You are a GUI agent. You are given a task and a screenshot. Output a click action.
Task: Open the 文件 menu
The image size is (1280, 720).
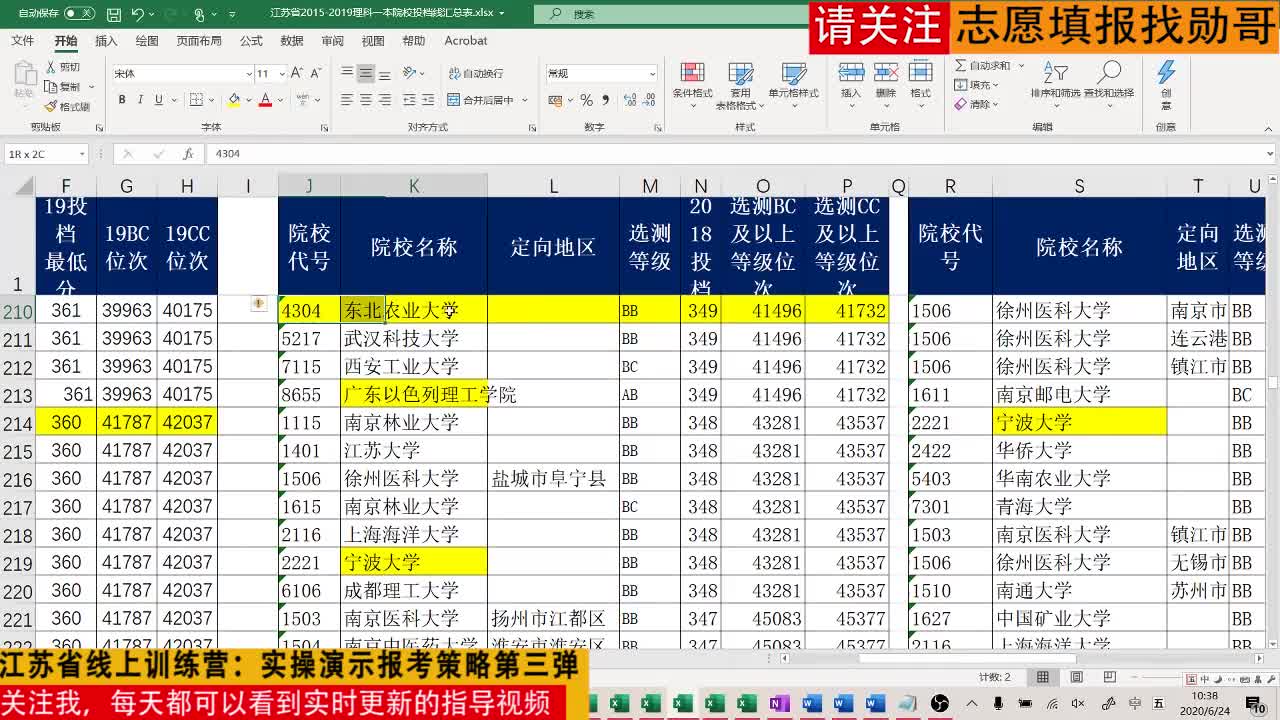tap(22, 41)
